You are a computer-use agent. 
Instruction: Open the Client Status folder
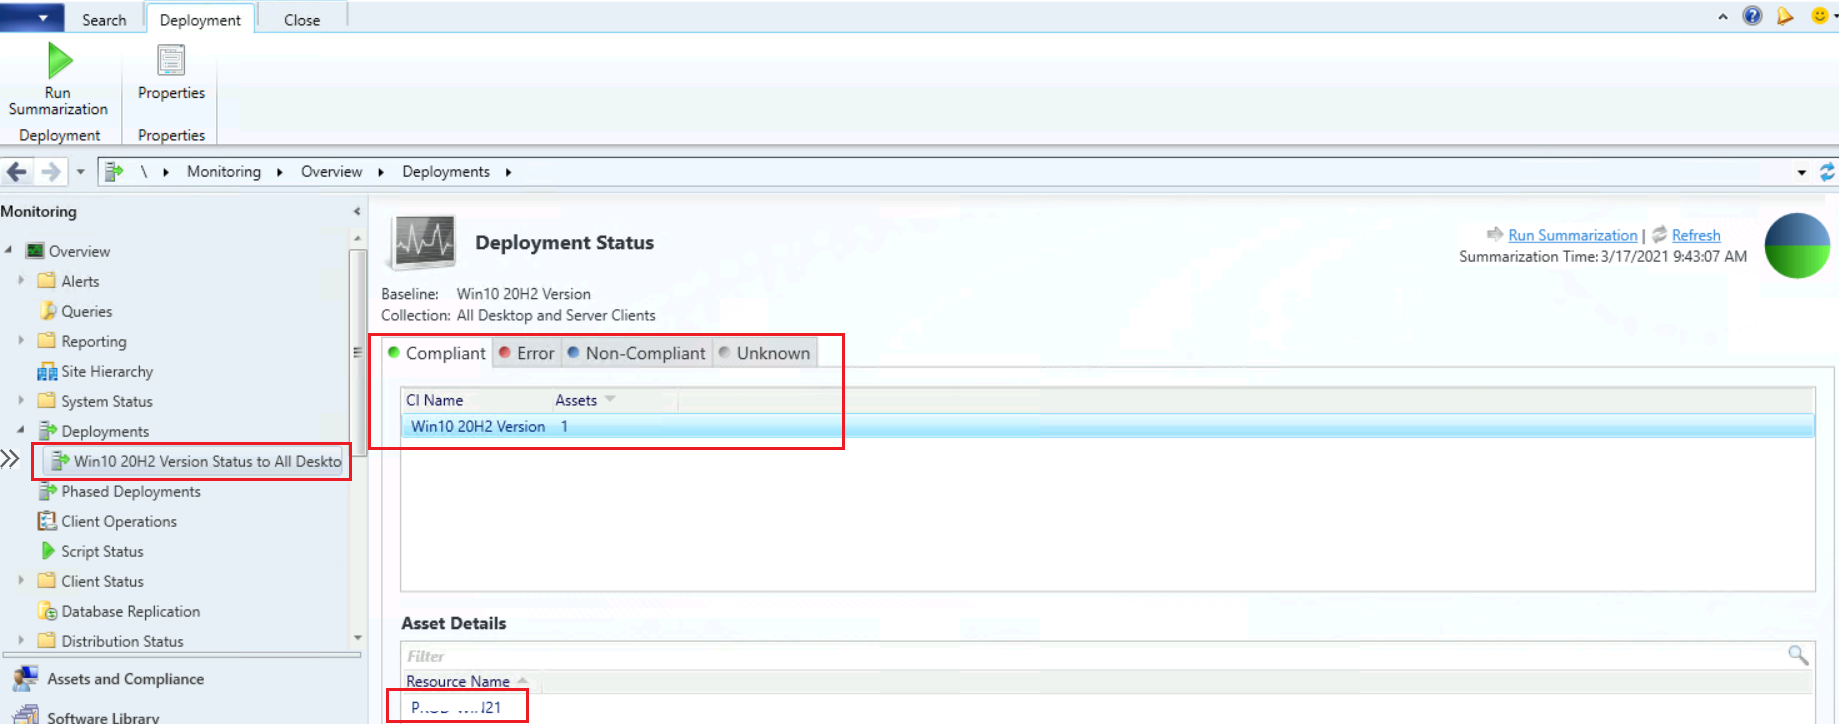point(102,581)
